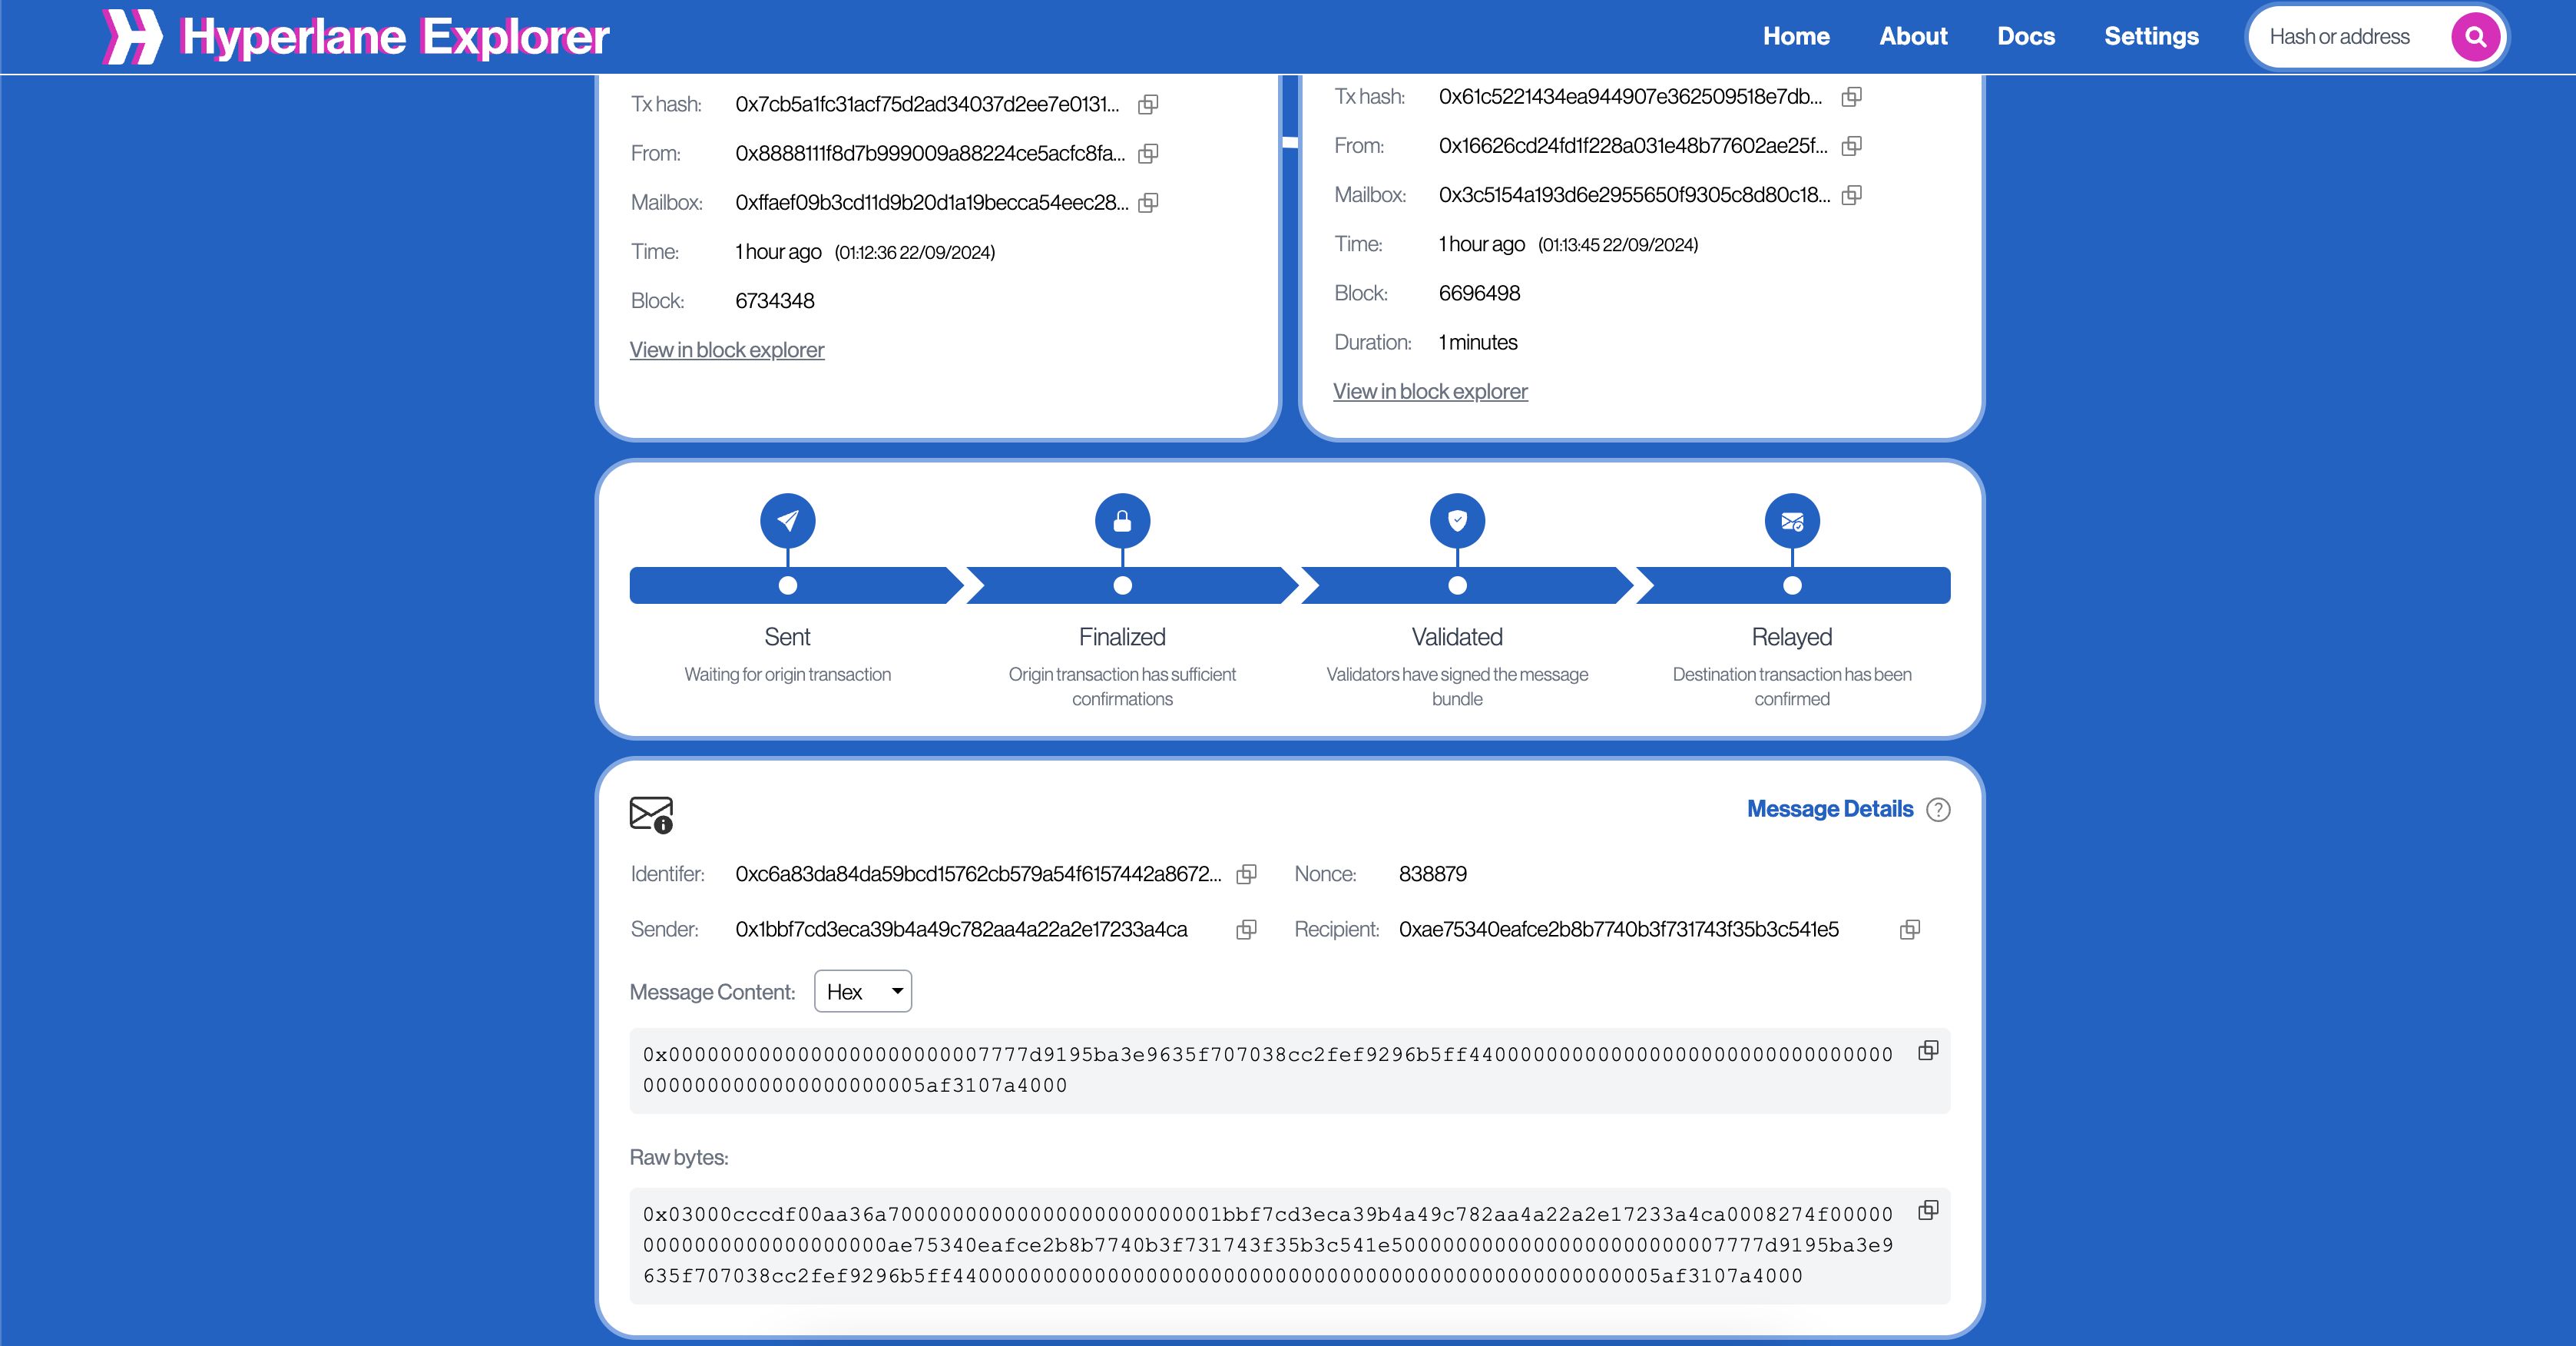This screenshot has width=2576, height=1346.
Task: Click Waiting for origin transaction description
Action: tap(788, 674)
